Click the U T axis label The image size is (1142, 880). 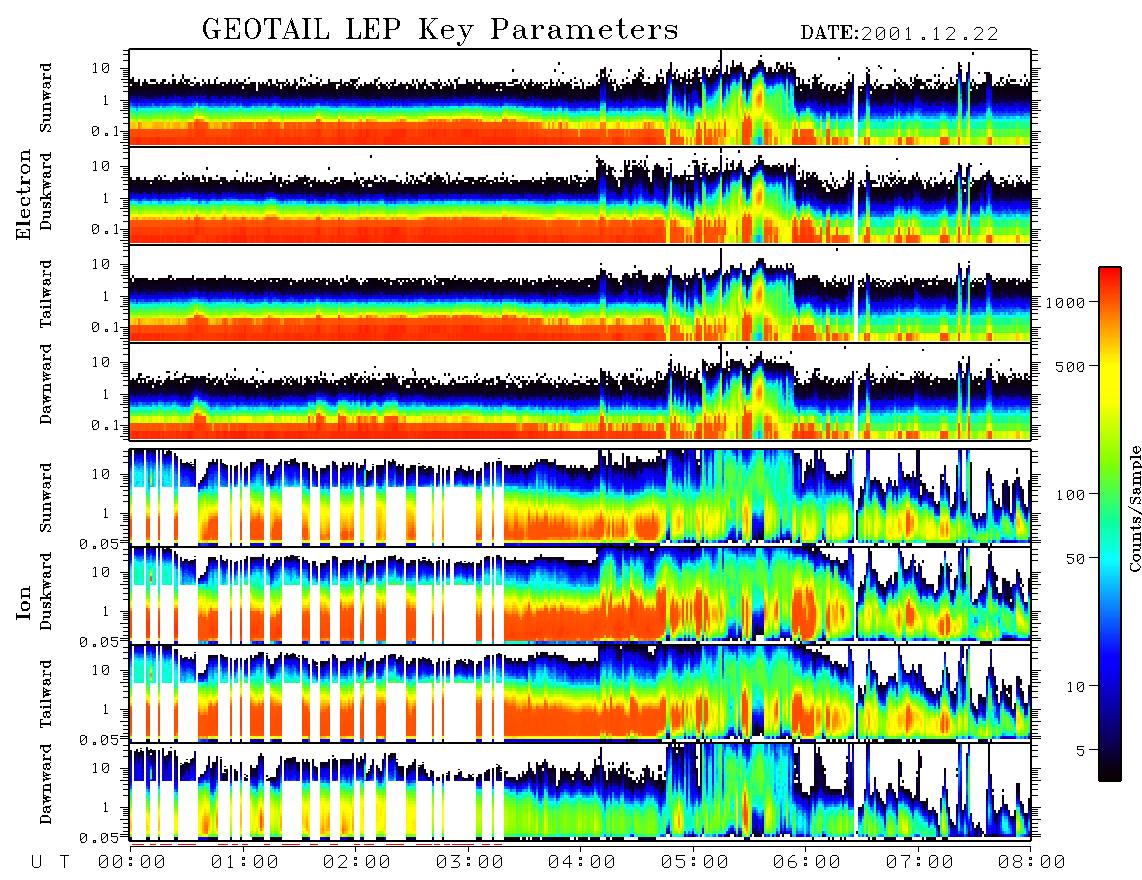tap(50, 862)
